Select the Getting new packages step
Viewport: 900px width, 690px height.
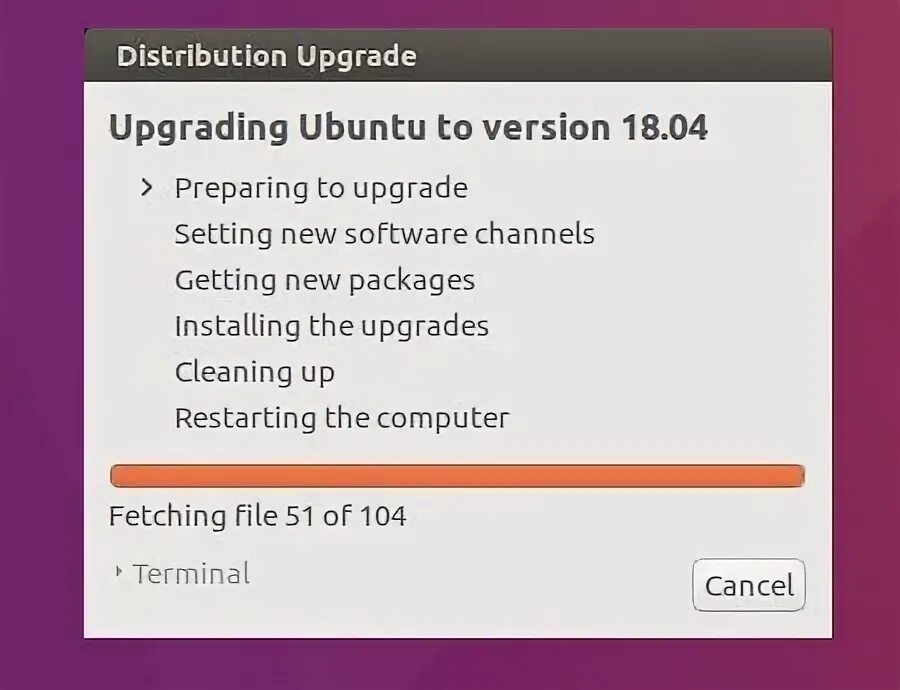pos(324,280)
